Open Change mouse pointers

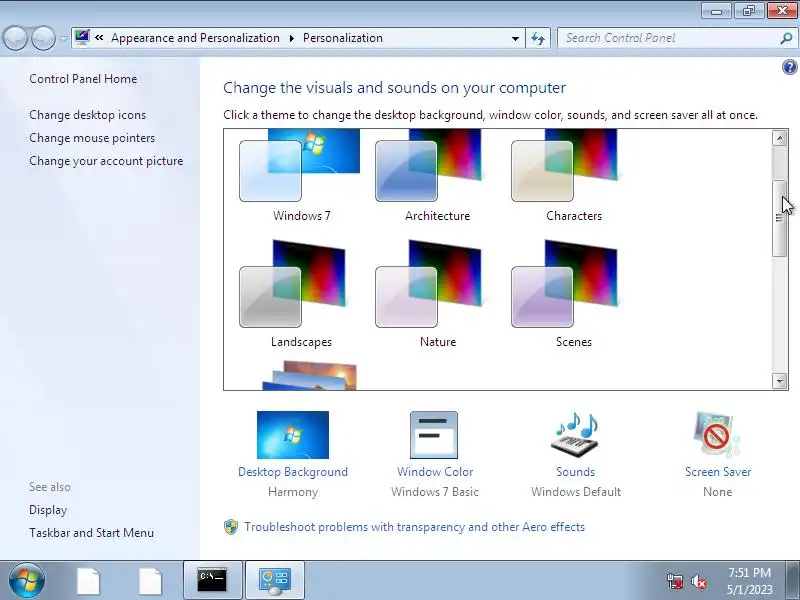92,138
